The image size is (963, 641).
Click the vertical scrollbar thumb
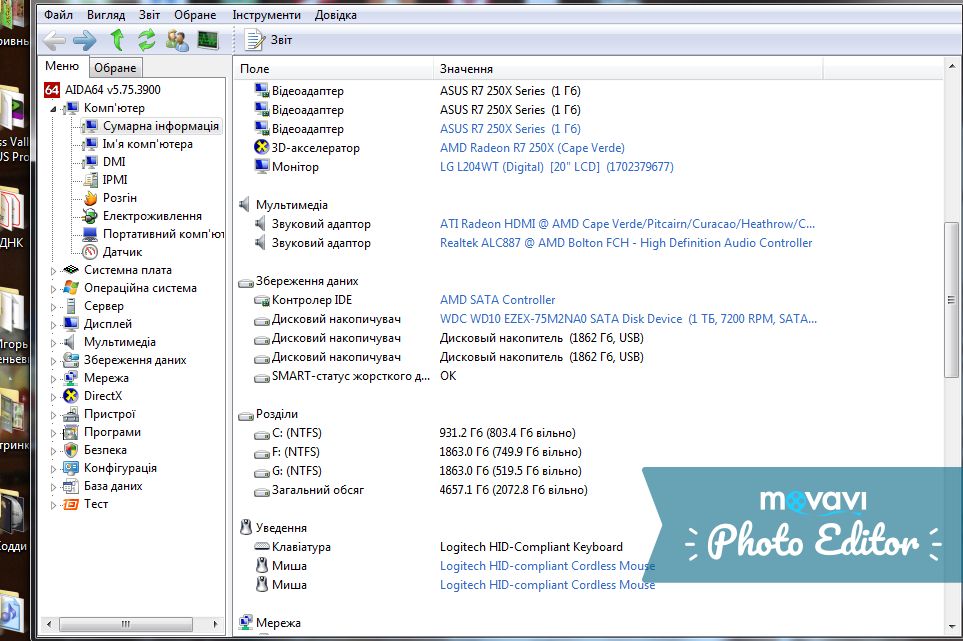tap(951, 300)
